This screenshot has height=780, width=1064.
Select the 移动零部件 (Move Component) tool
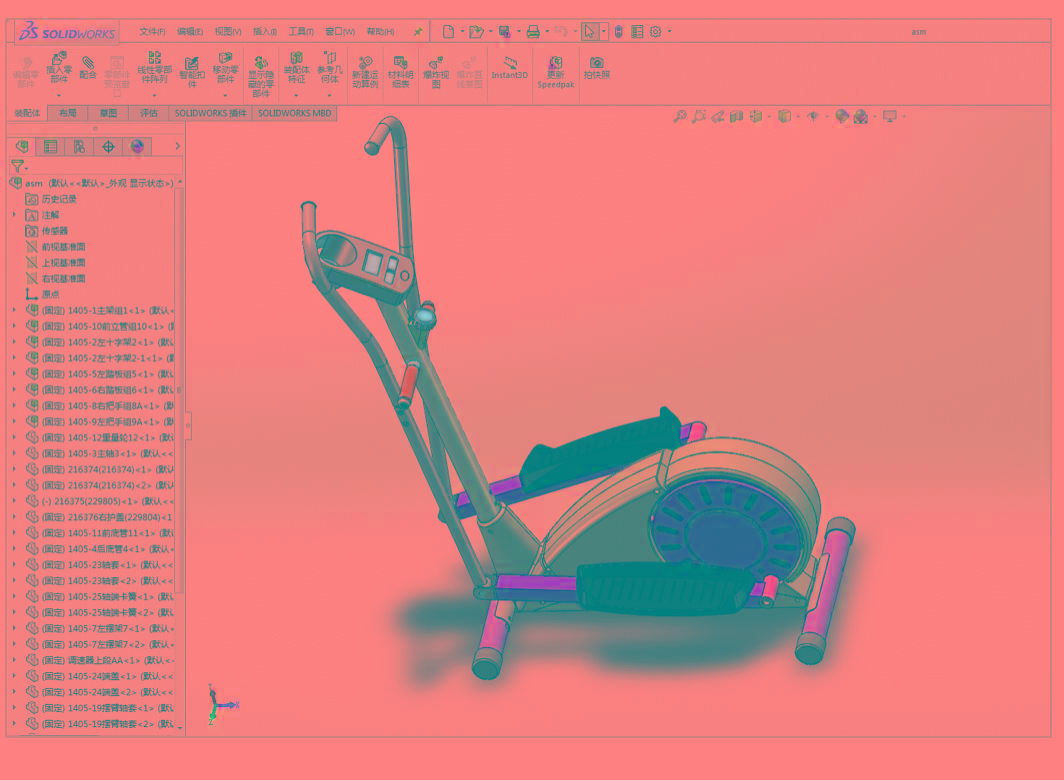click(x=225, y=67)
